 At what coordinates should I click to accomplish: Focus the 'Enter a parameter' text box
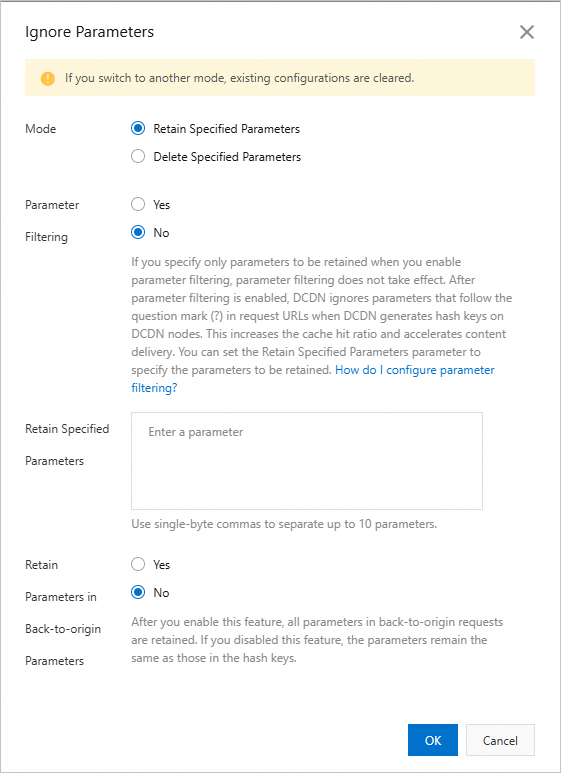pos(307,461)
